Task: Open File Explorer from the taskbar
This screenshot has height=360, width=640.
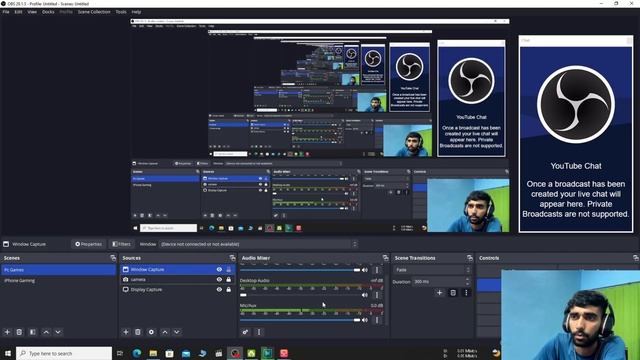Action: tap(153, 353)
